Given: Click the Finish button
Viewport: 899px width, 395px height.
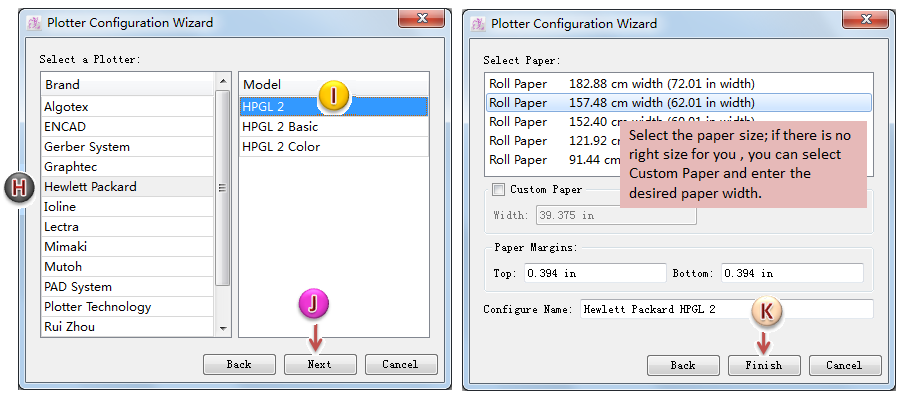Looking at the screenshot, I should 764,365.
